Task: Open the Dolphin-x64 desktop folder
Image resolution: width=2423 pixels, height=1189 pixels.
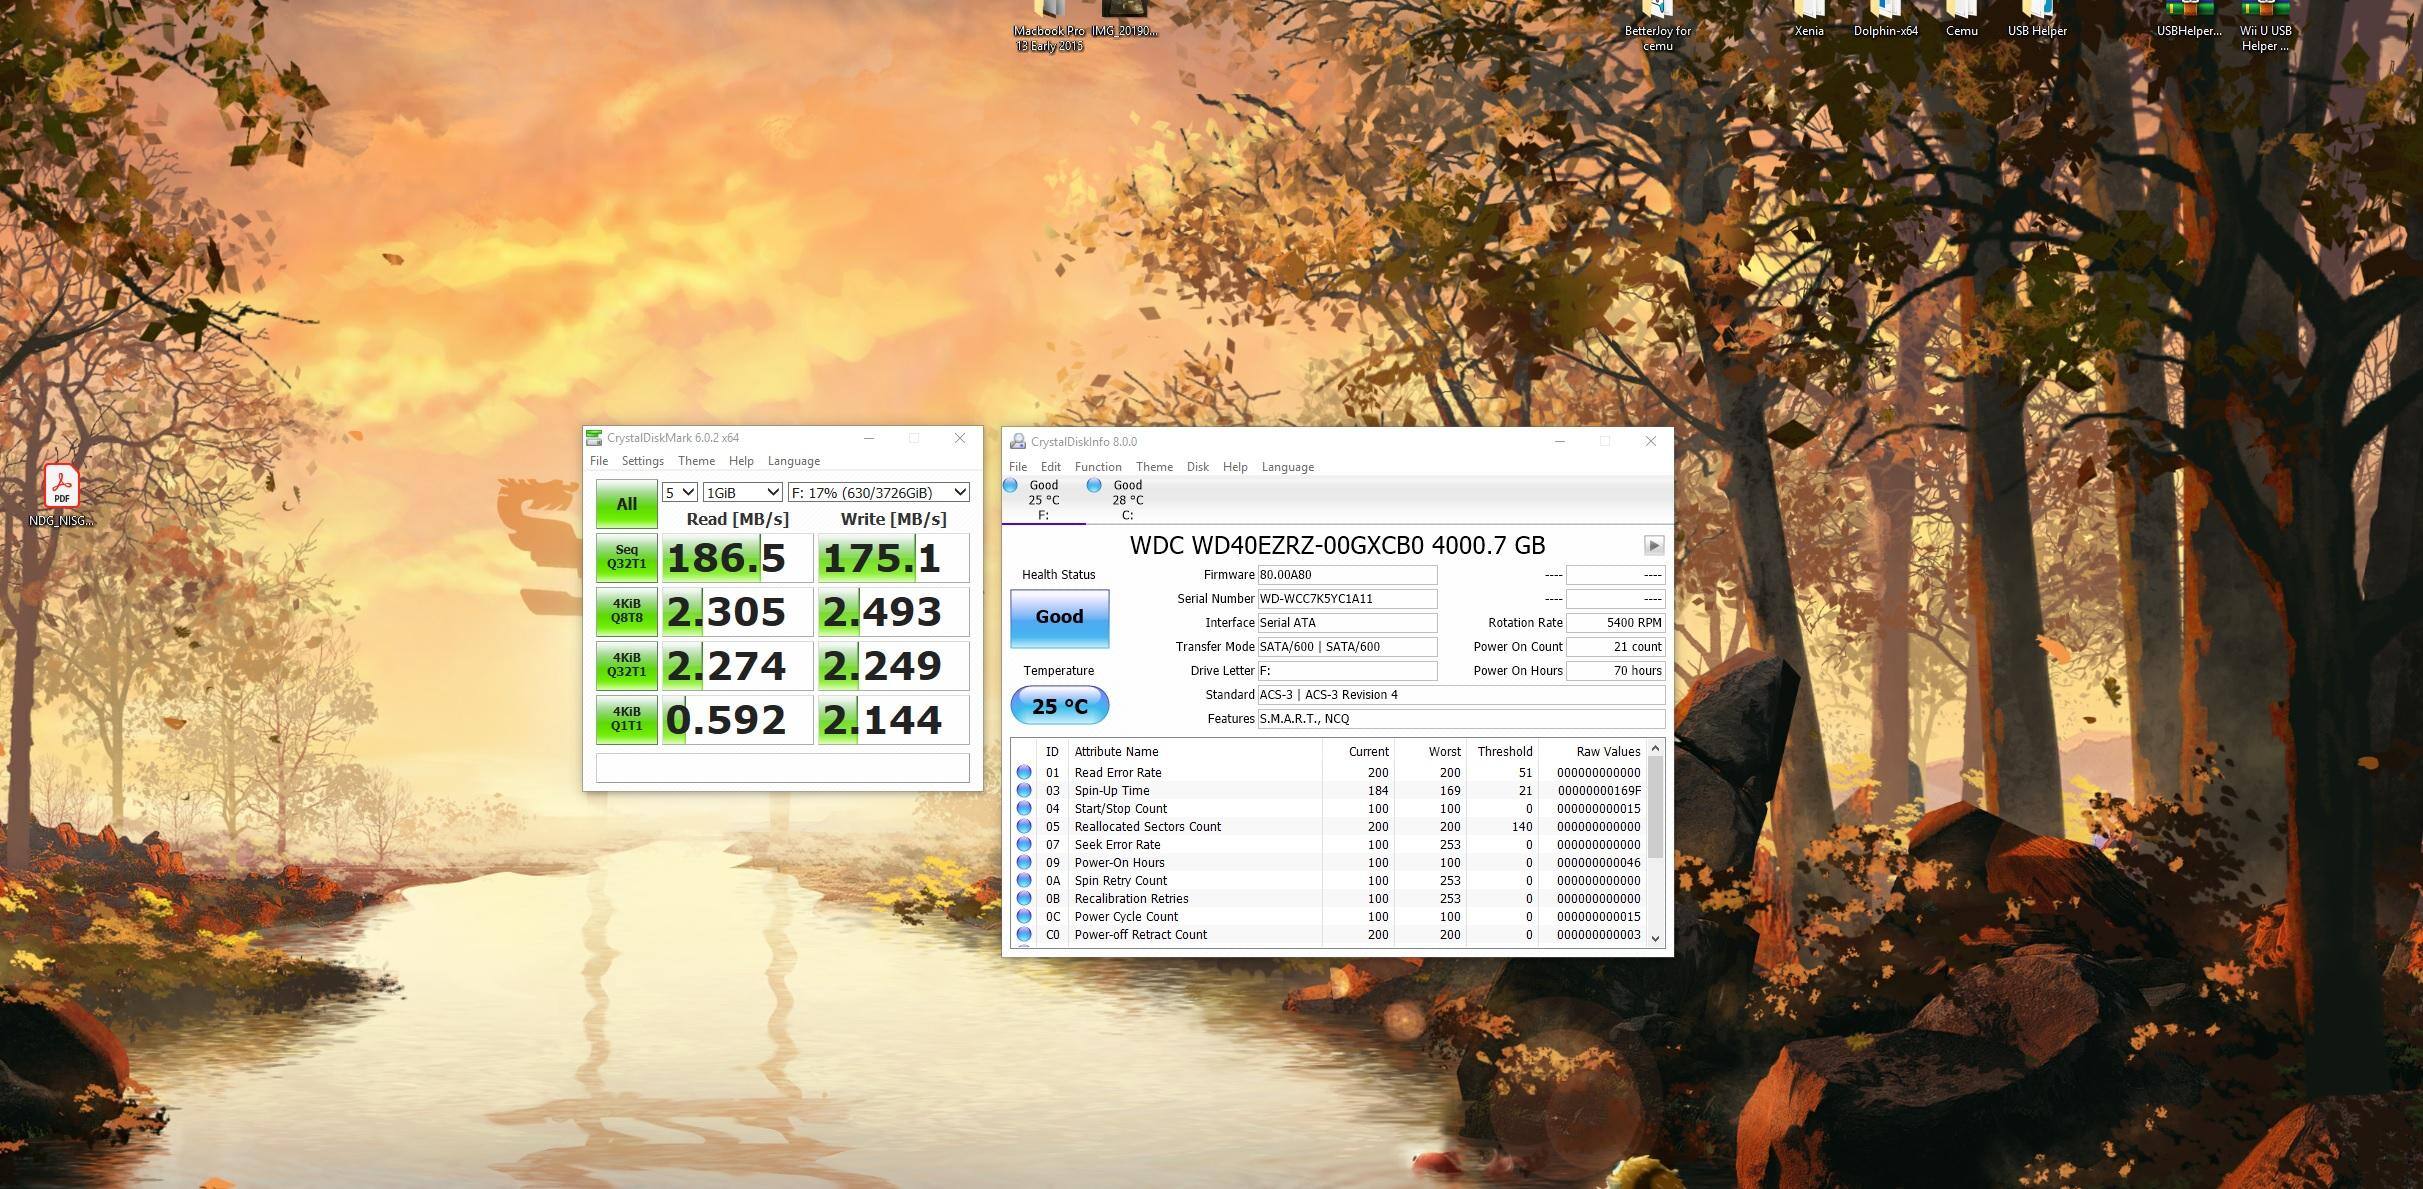Action: [x=1885, y=18]
